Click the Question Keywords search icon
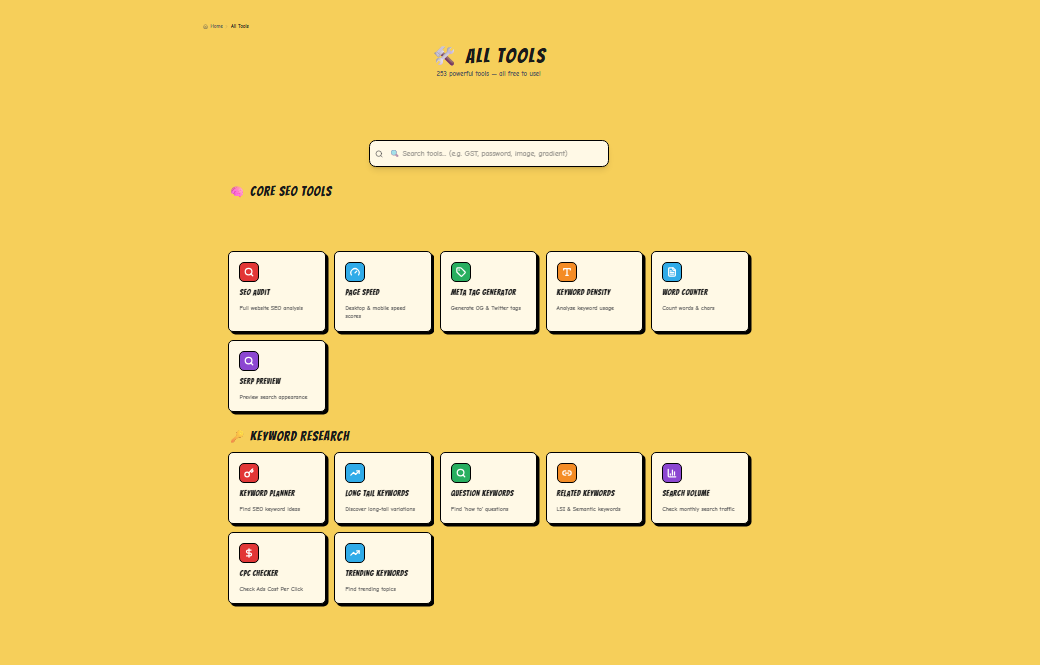The height and width of the screenshot is (665, 1040). (460, 472)
